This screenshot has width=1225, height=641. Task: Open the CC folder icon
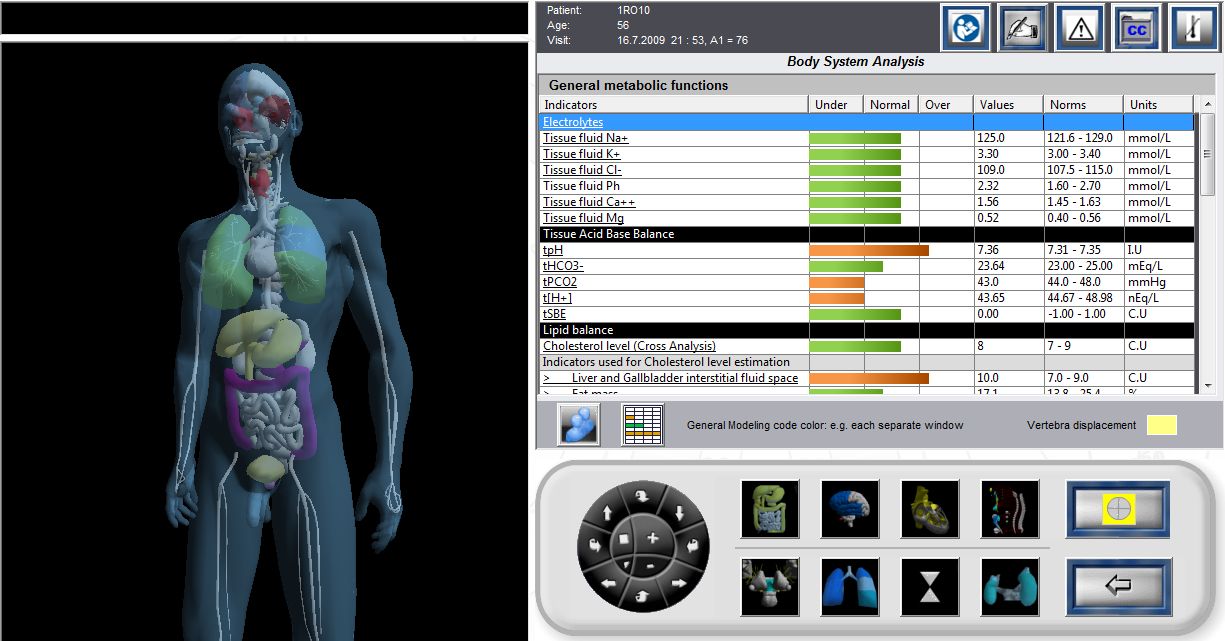1138,29
